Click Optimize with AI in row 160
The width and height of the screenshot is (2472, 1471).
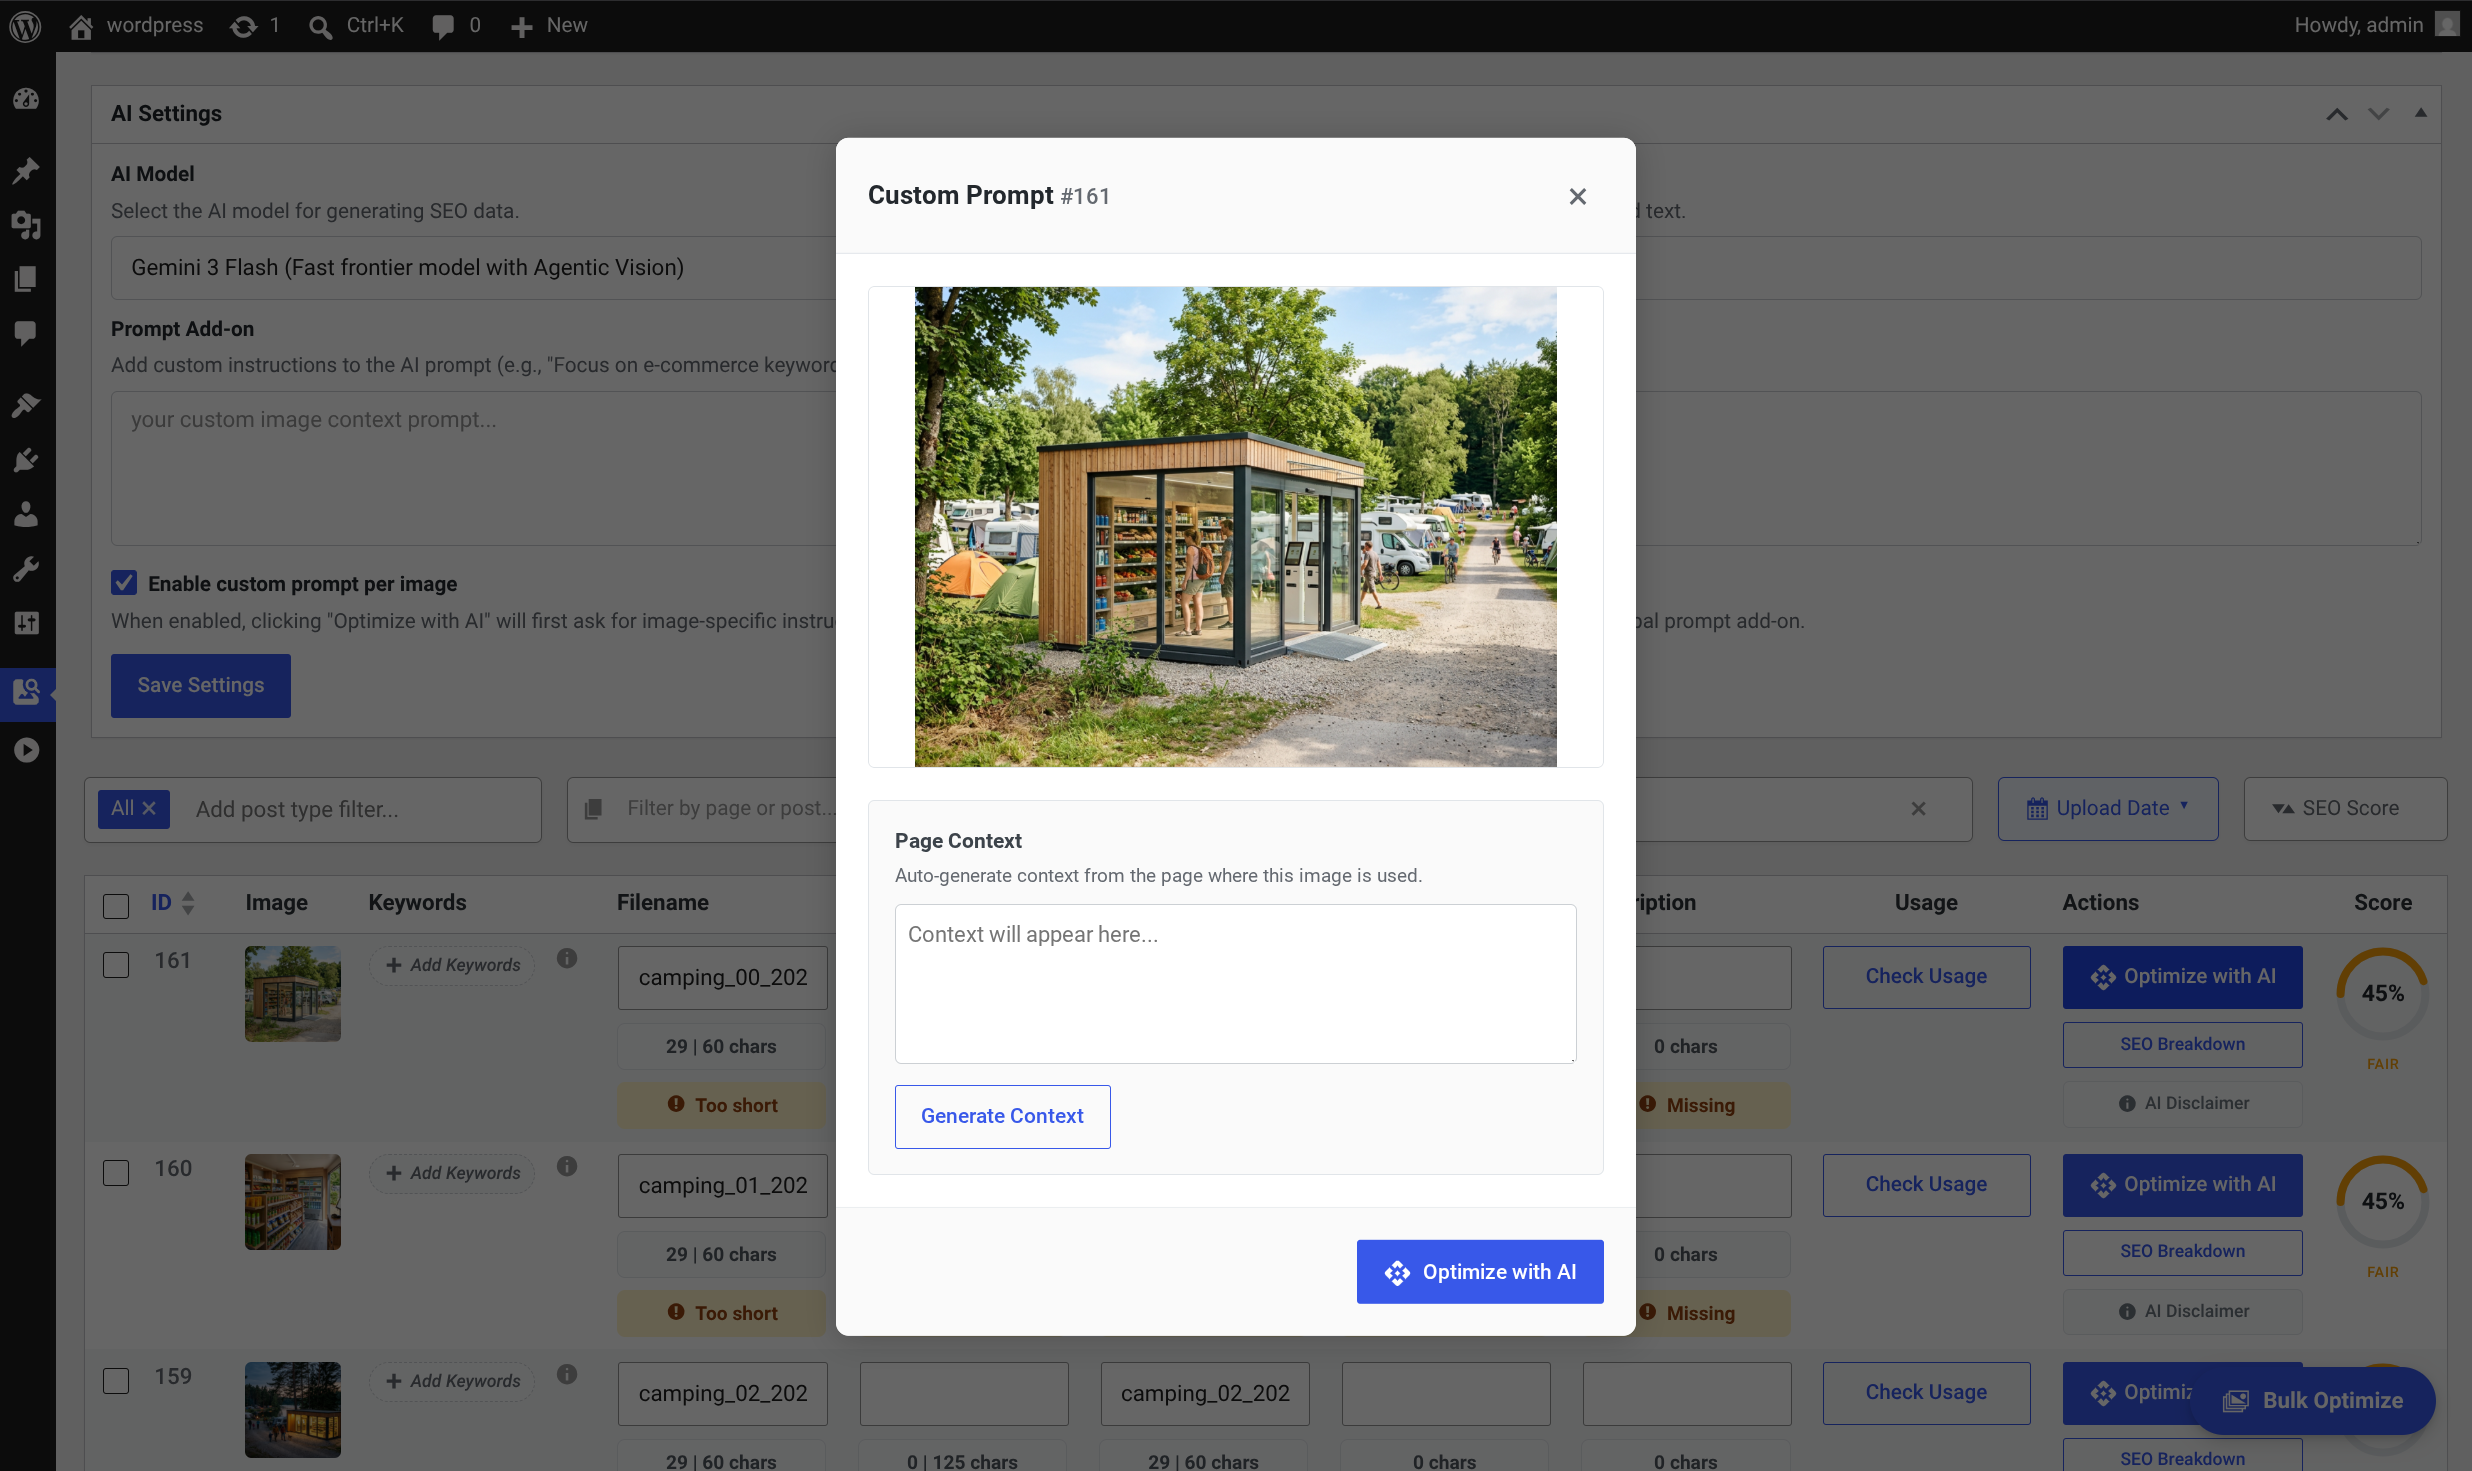click(x=2182, y=1185)
